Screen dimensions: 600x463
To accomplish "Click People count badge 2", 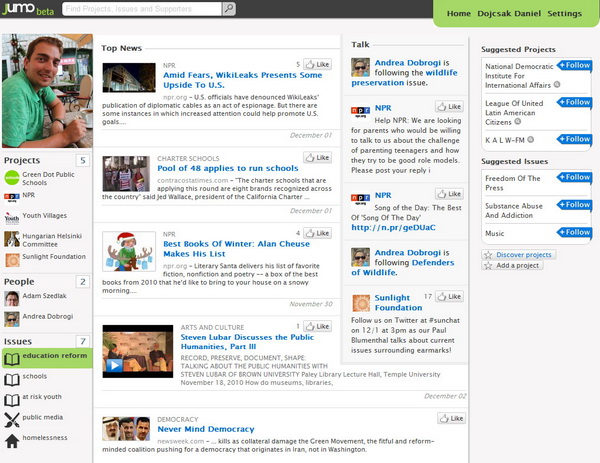I will (x=83, y=282).
